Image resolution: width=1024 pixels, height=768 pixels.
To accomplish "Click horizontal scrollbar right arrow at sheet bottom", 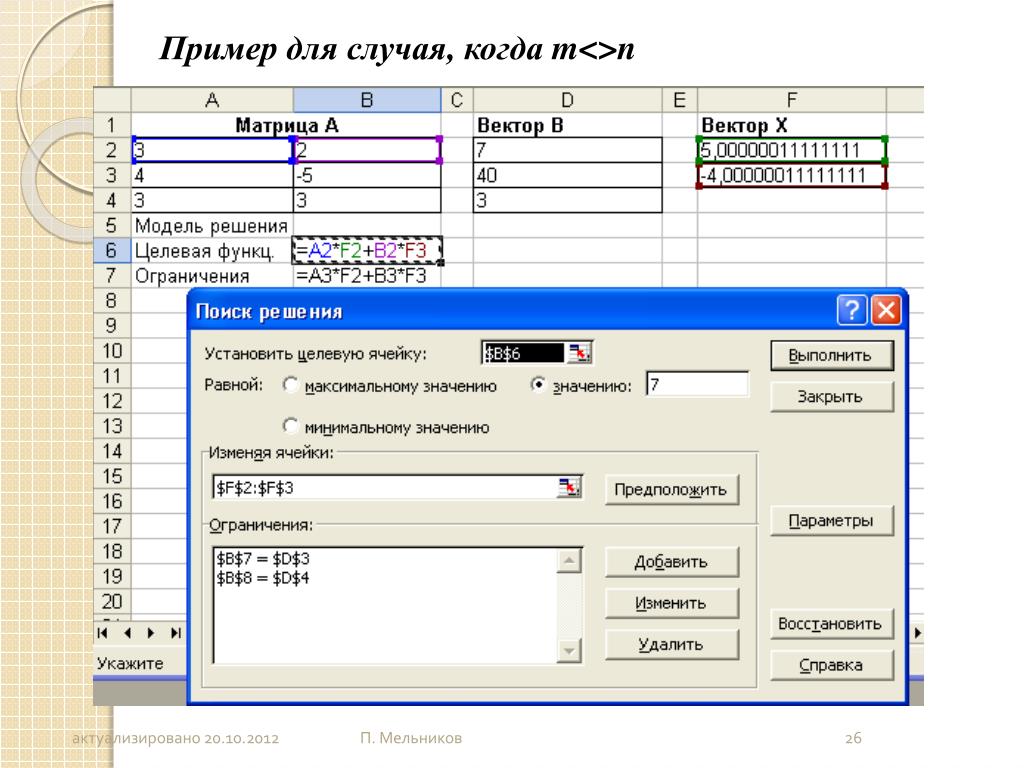I will [x=917, y=632].
